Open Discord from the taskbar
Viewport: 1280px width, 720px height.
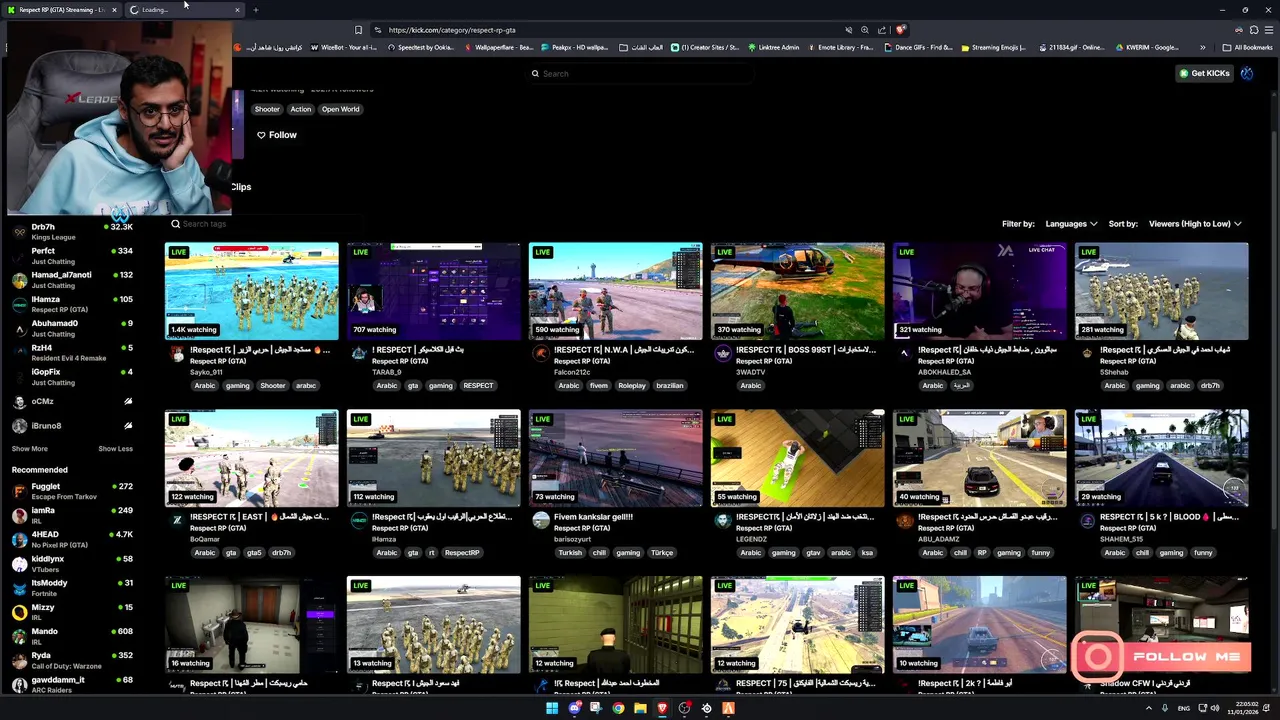[575, 708]
